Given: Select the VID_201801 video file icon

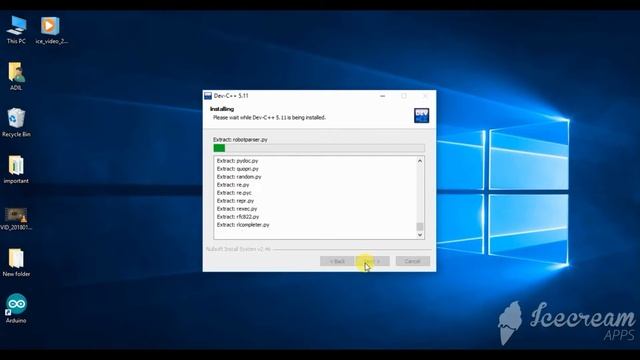Looking at the screenshot, I should [16, 218].
